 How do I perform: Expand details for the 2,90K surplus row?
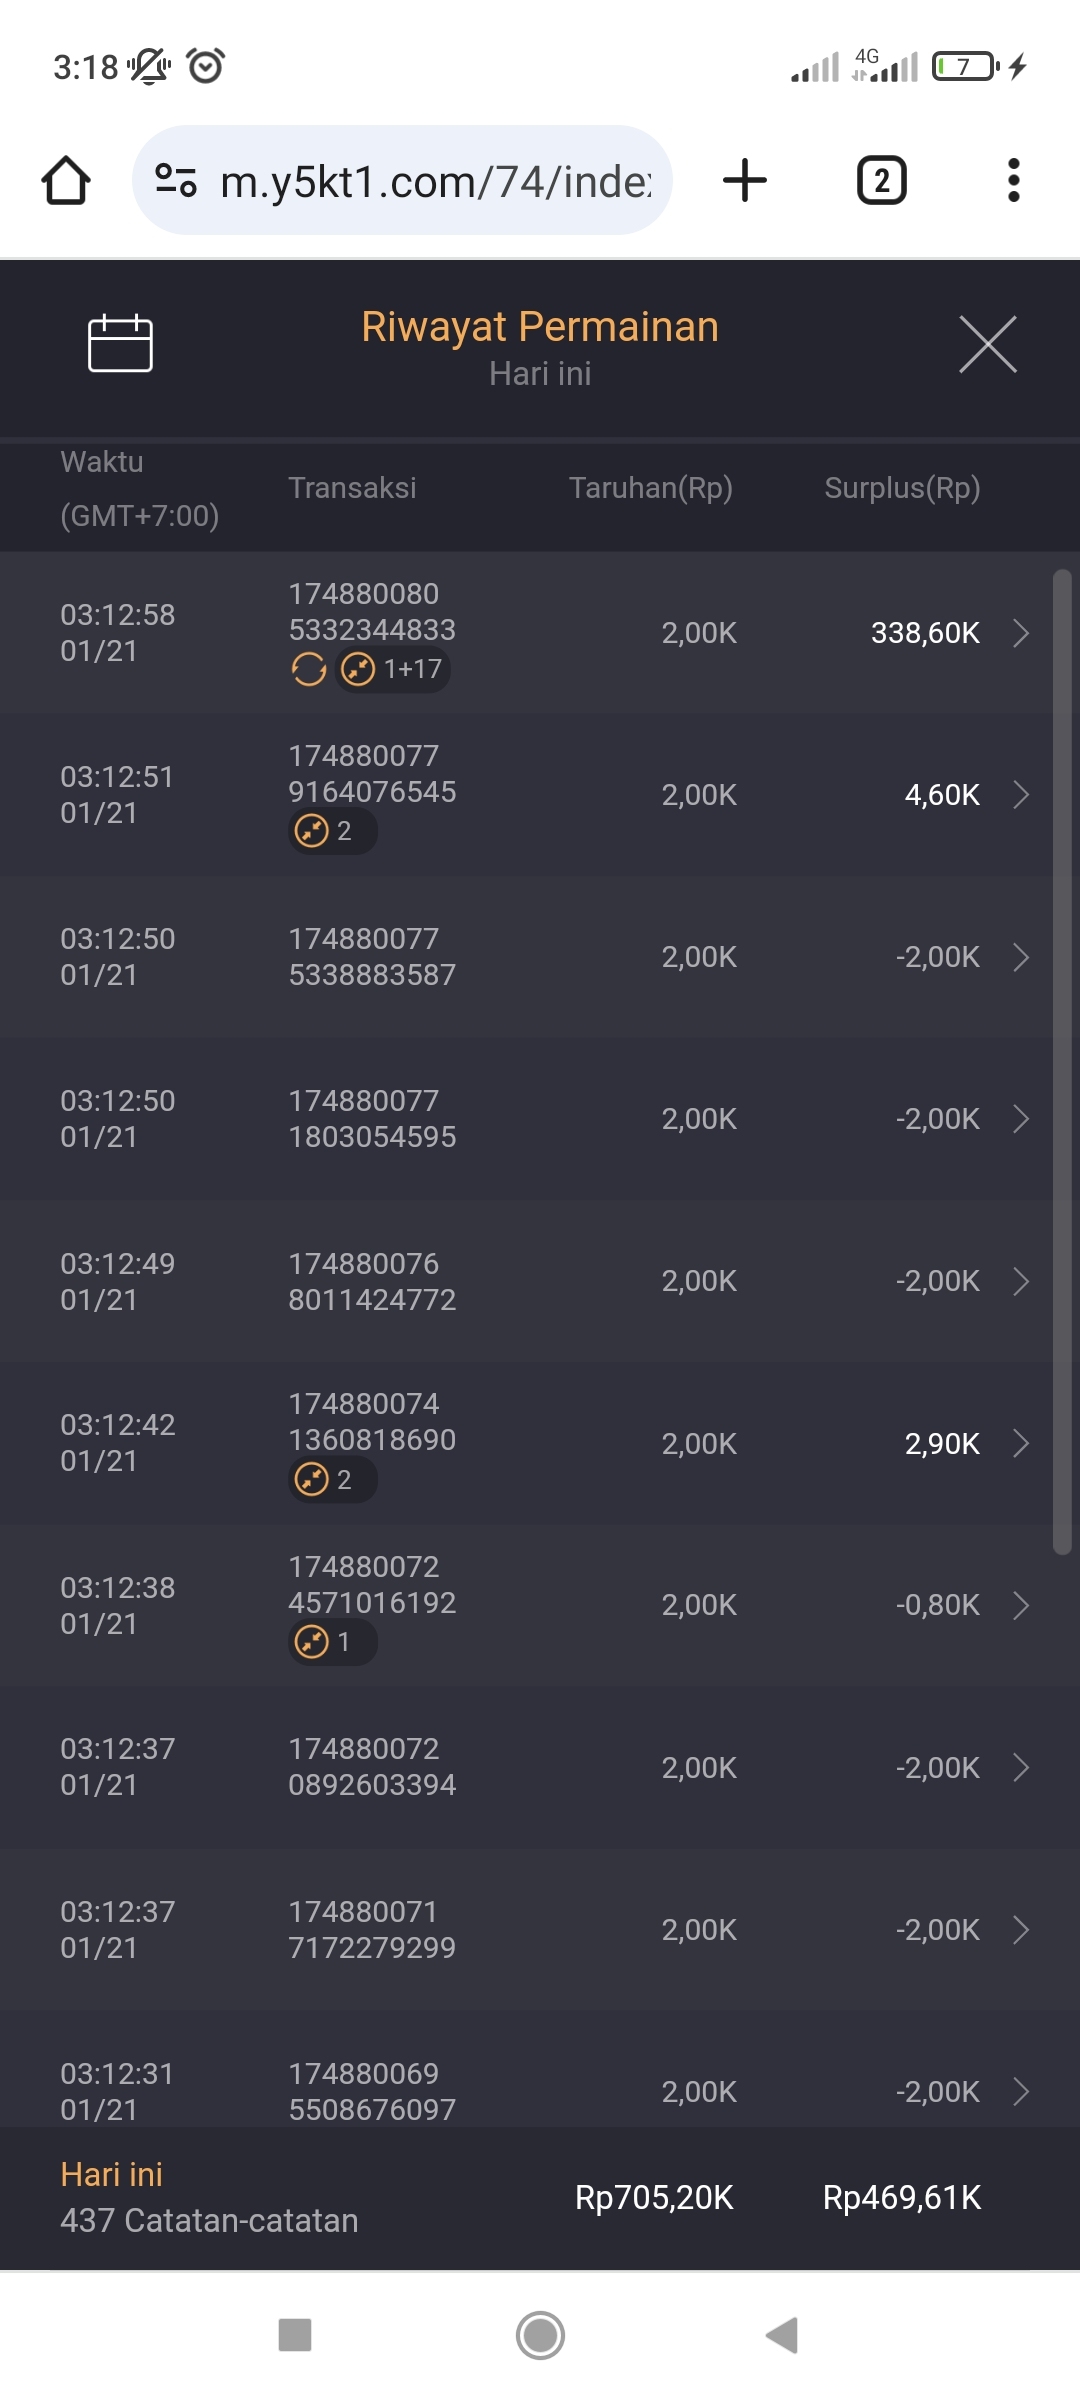(x=1020, y=1444)
